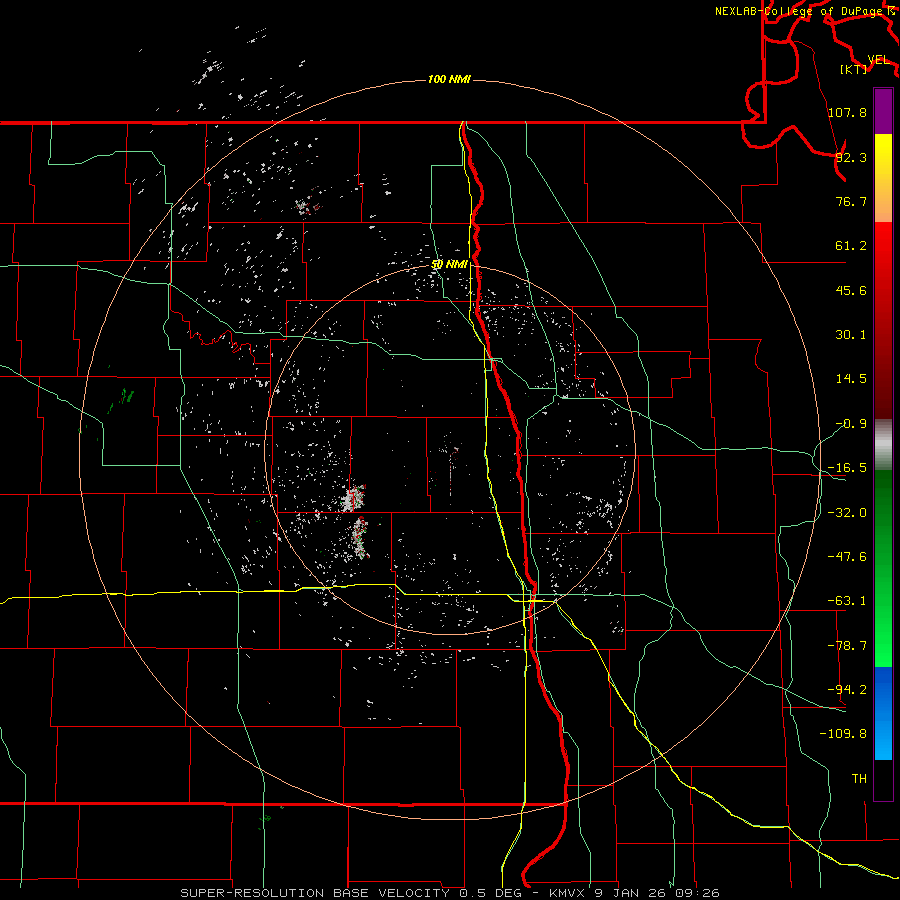Click the red segment of the color bar
Screen dimensions: 900x900
(x=883, y=320)
